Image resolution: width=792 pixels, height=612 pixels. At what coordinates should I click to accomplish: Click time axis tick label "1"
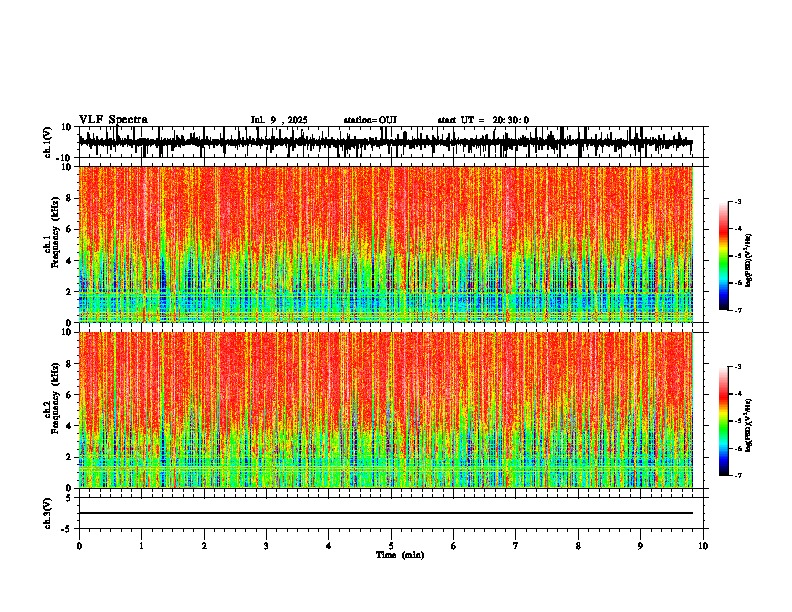point(141,546)
